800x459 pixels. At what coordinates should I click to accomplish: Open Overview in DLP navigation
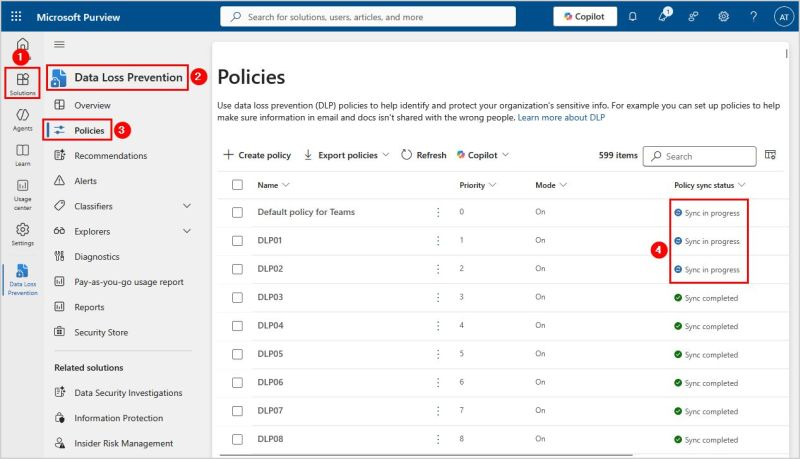click(x=92, y=105)
